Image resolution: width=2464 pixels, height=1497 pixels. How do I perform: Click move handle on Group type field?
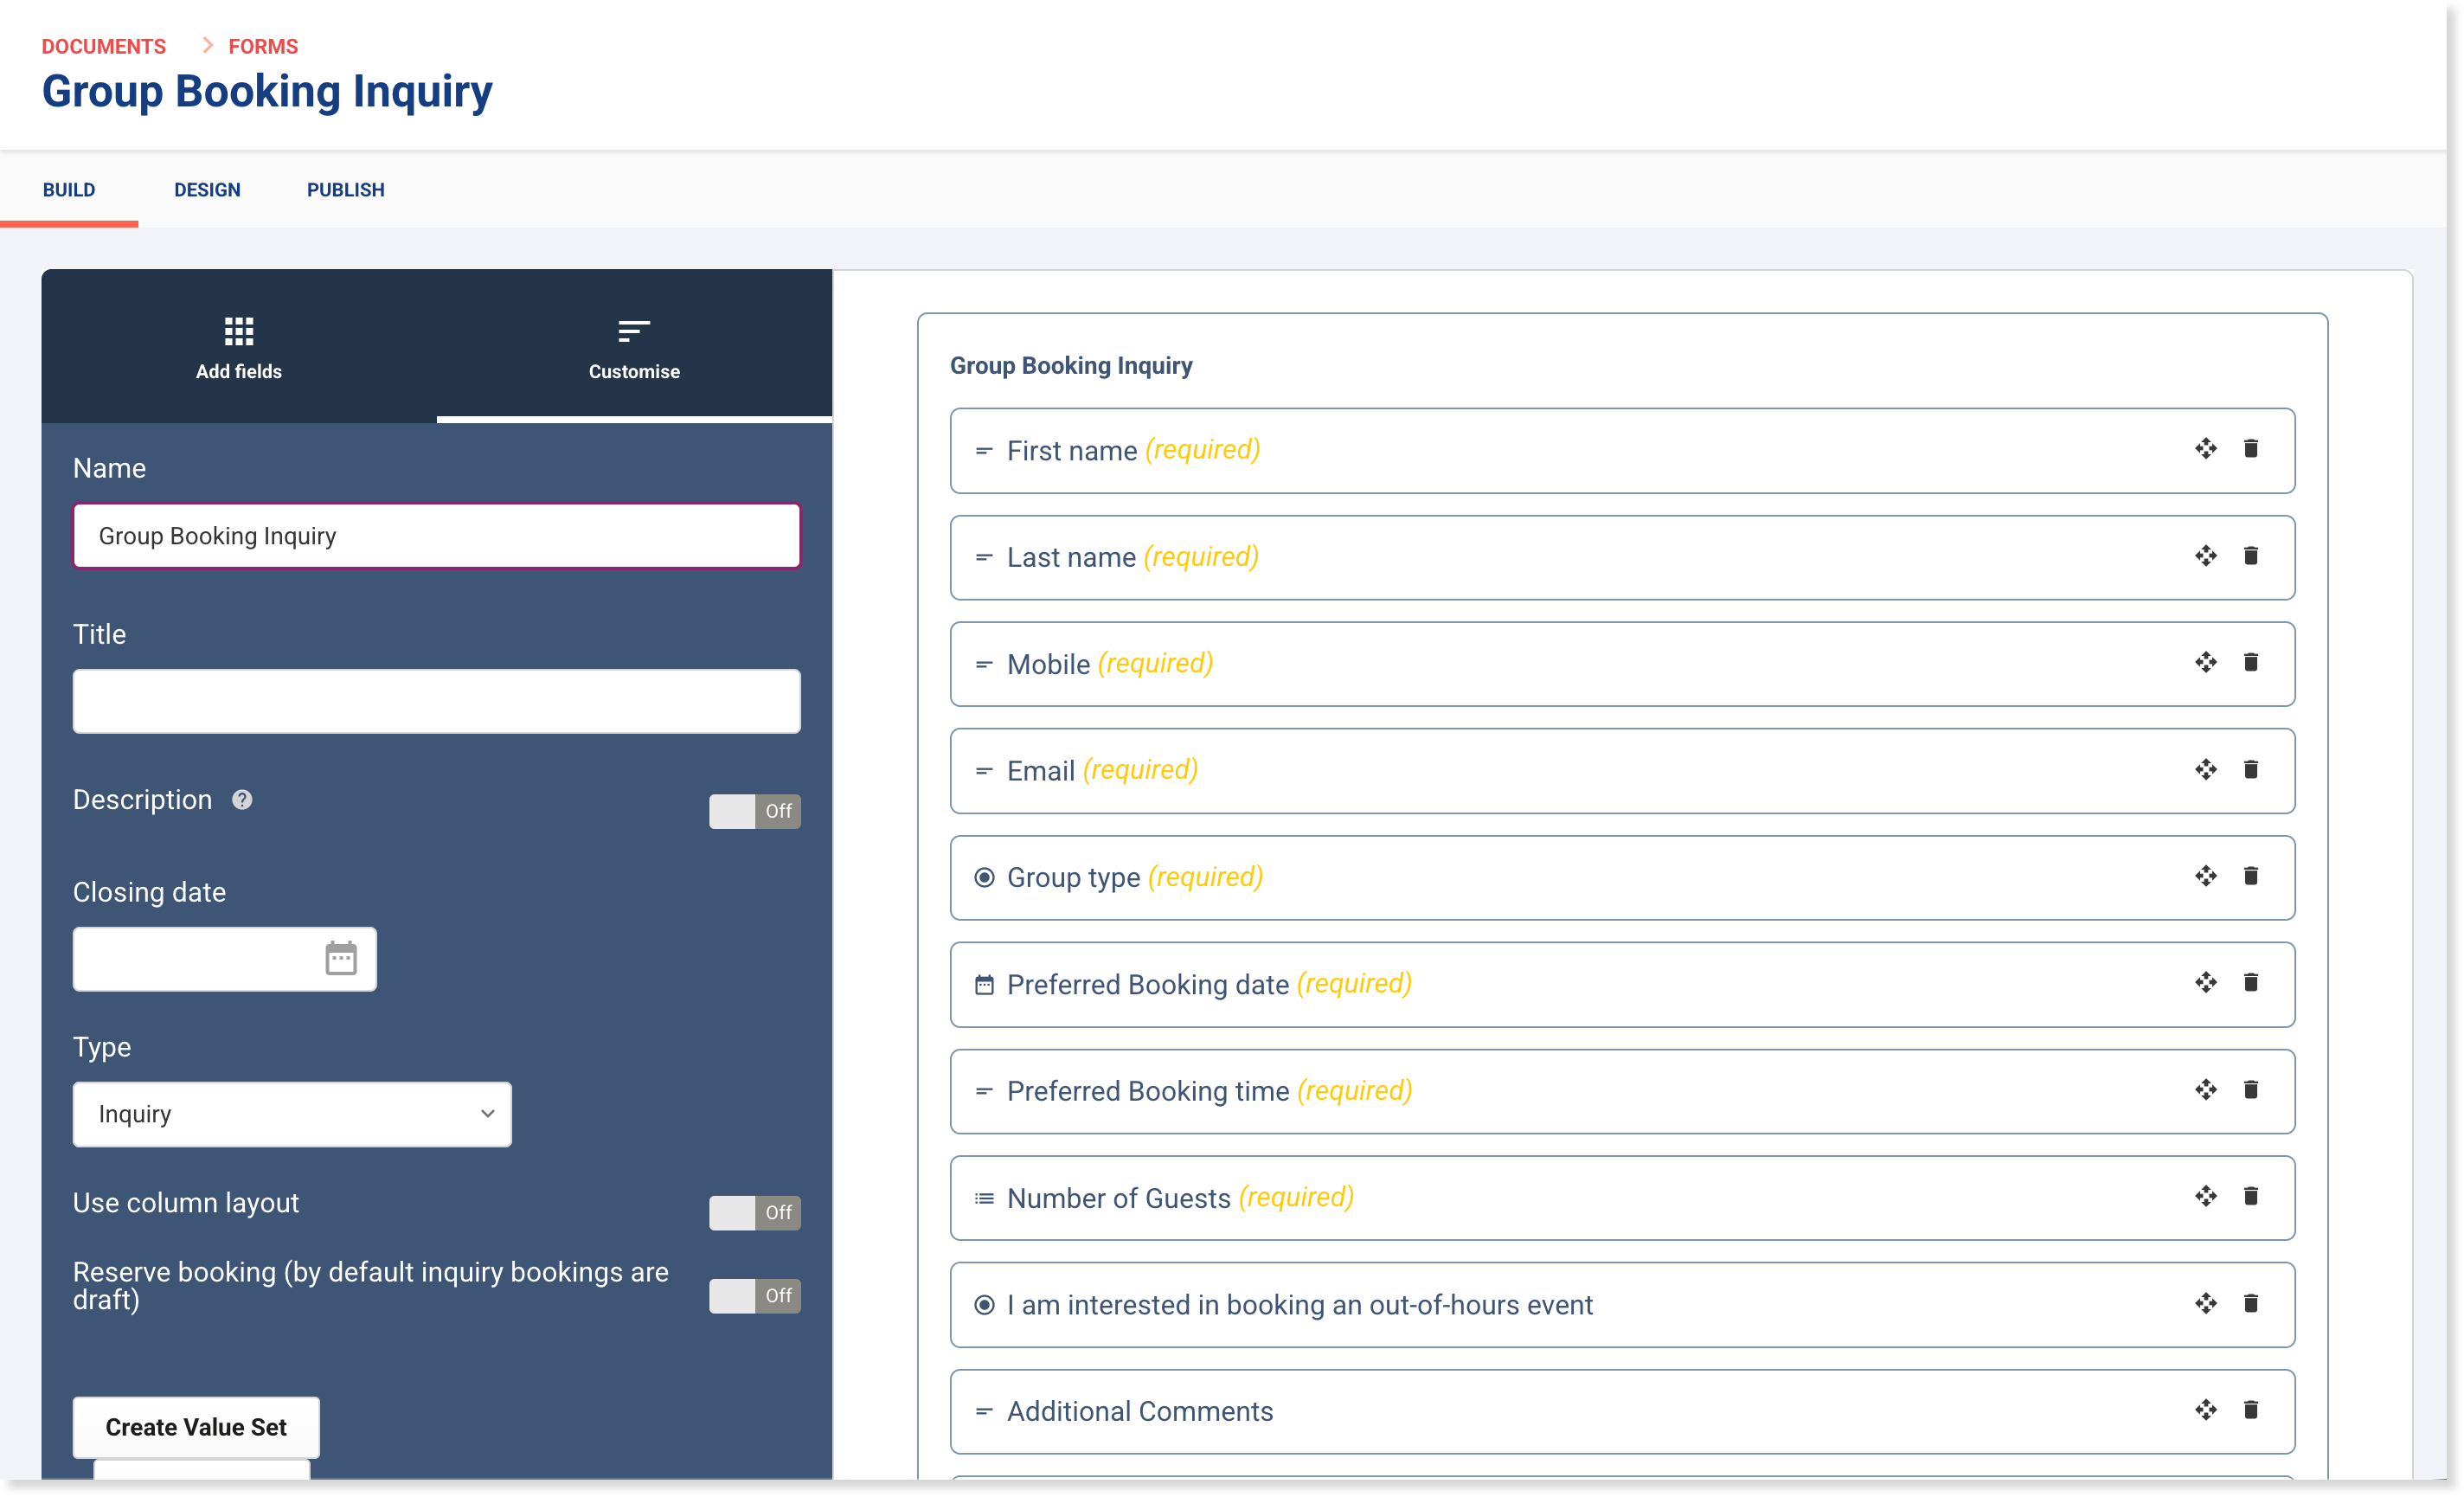coord(2205,877)
